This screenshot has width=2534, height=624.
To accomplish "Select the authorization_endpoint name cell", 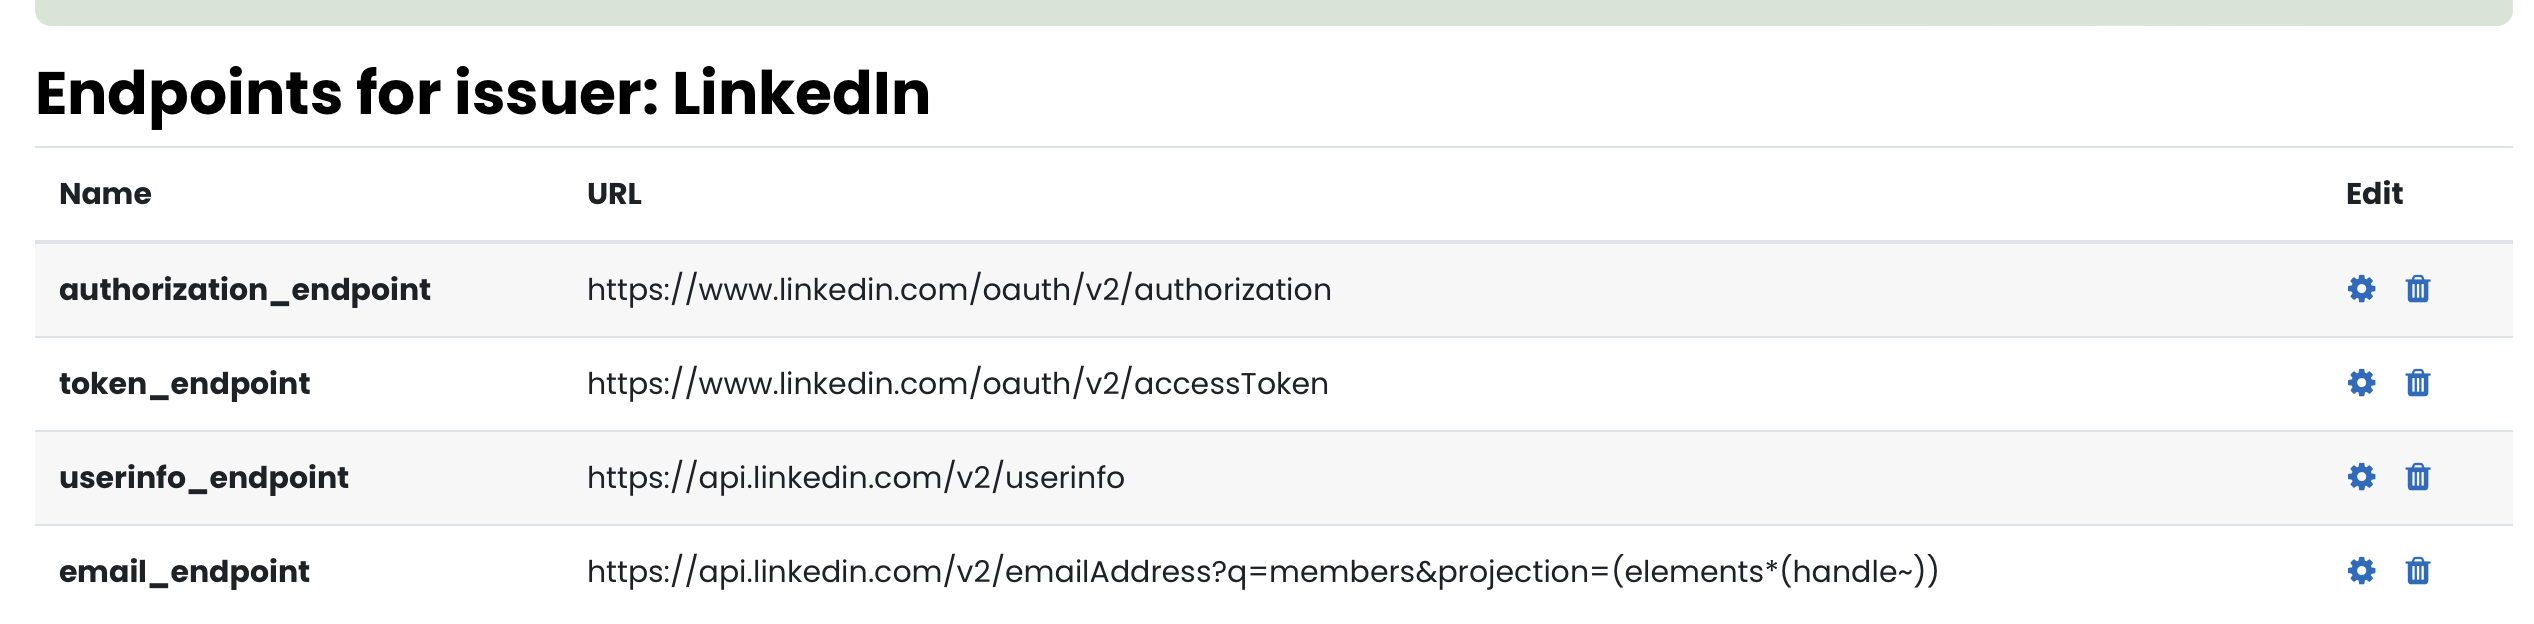I will [x=245, y=290].
